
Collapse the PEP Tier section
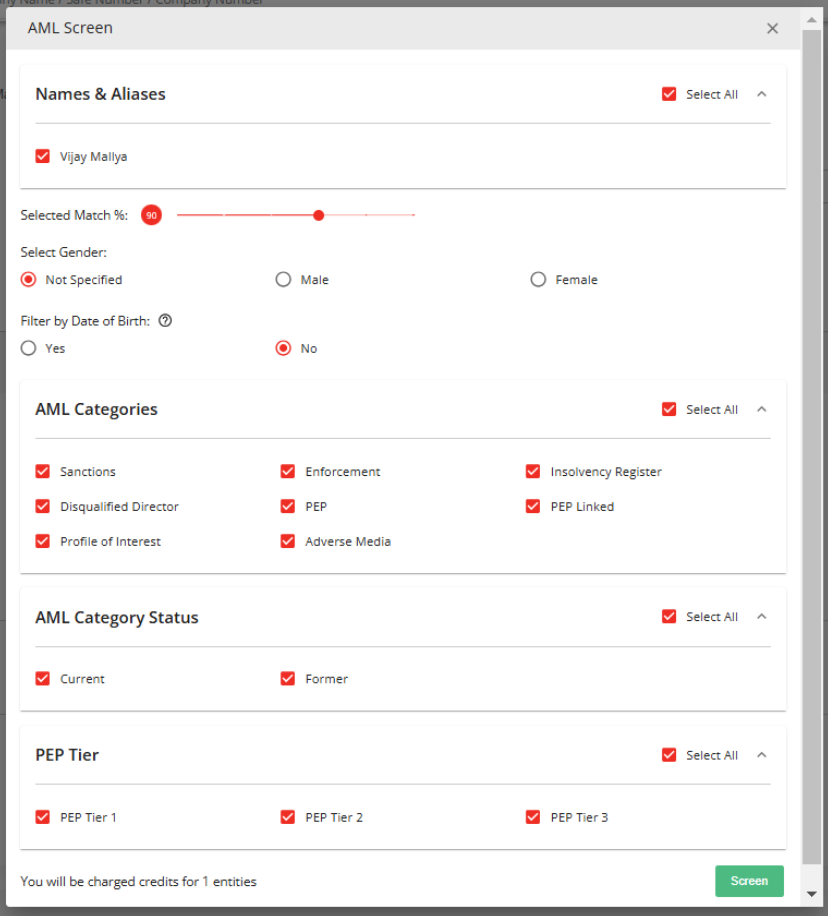(x=762, y=755)
